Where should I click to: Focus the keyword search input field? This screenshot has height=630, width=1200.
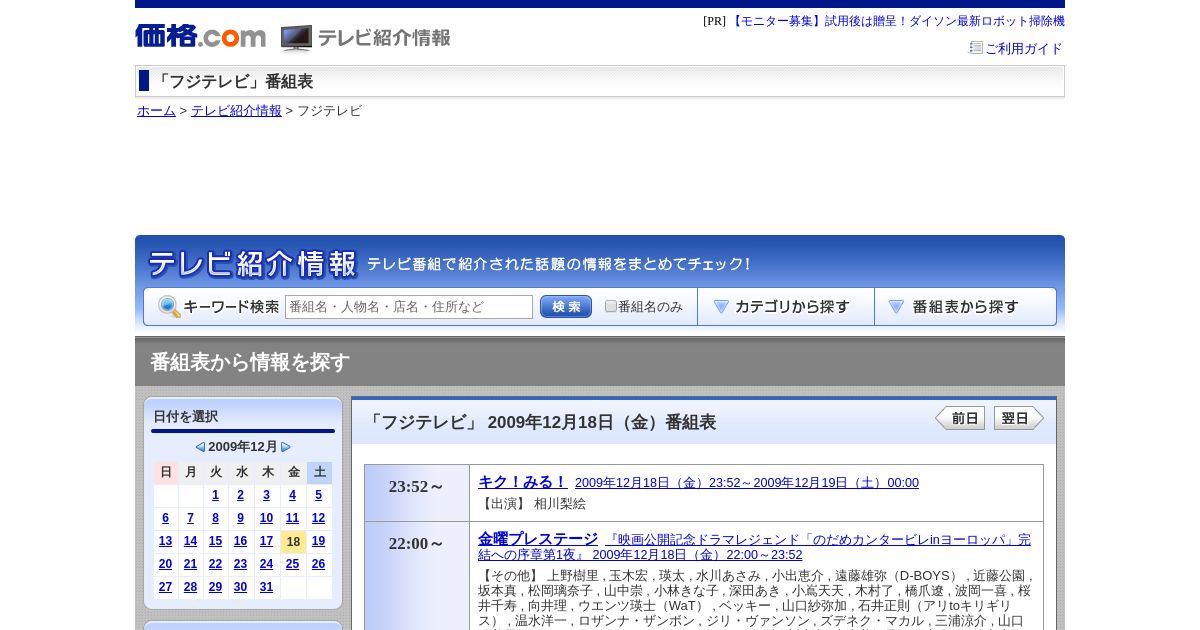pos(409,307)
